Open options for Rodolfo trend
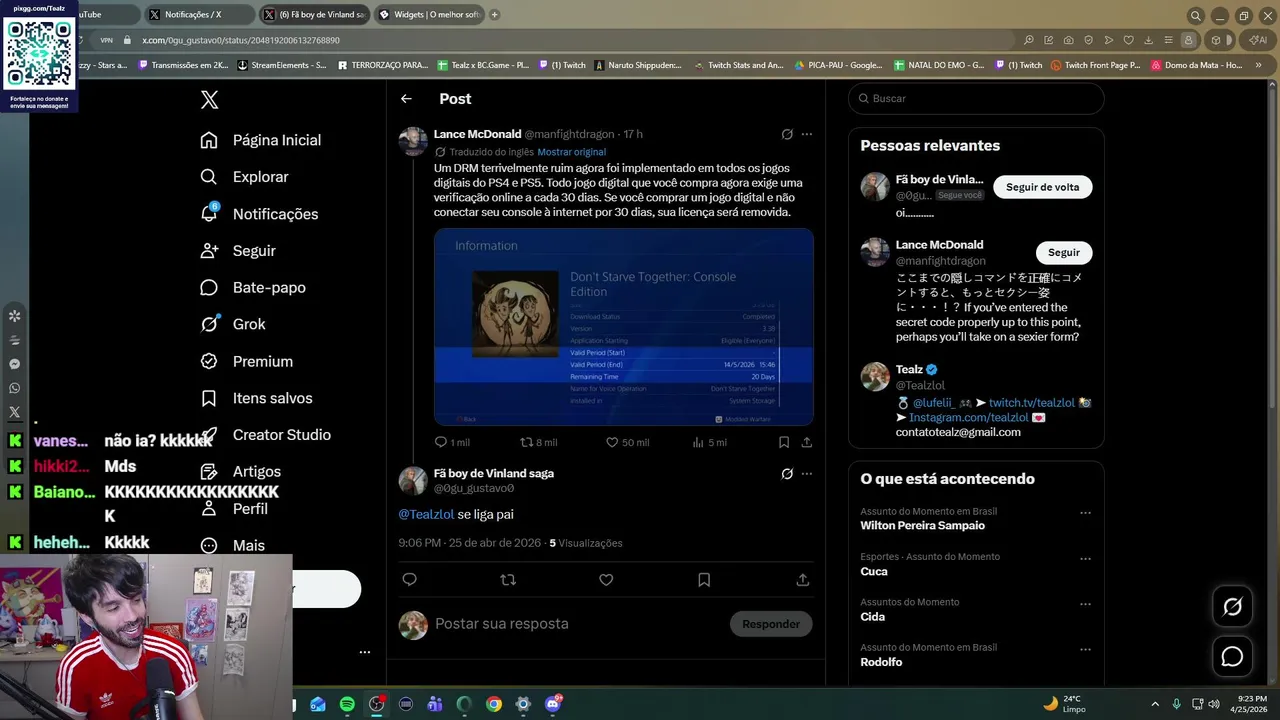The width and height of the screenshot is (1280, 720). click(x=1085, y=650)
